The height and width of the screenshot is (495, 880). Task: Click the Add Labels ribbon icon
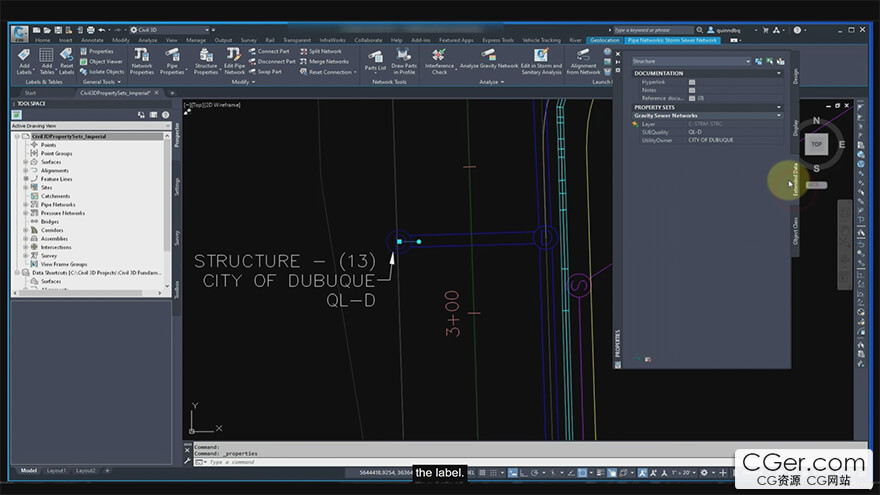(24, 56)
